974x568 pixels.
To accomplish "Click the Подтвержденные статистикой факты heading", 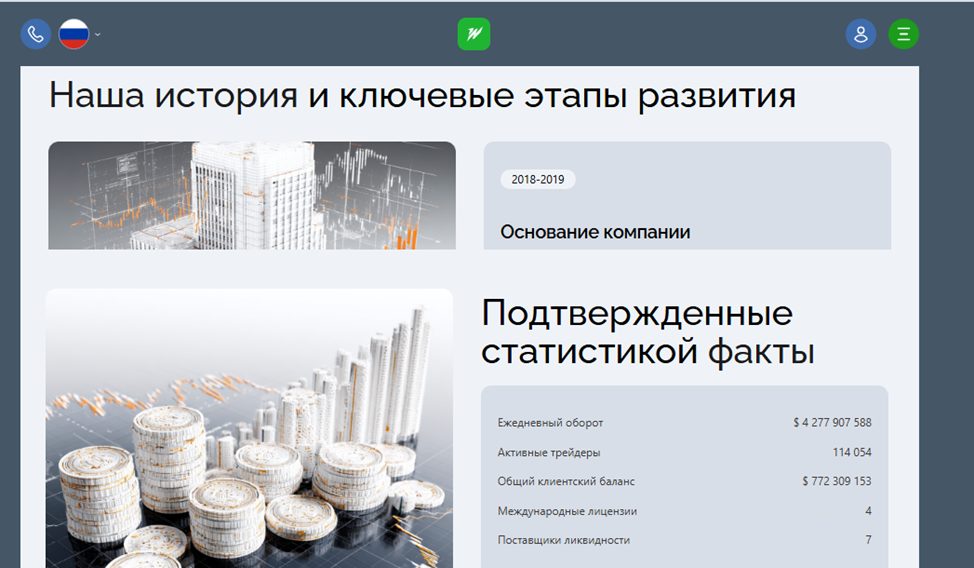I will (x=648, y=332).
